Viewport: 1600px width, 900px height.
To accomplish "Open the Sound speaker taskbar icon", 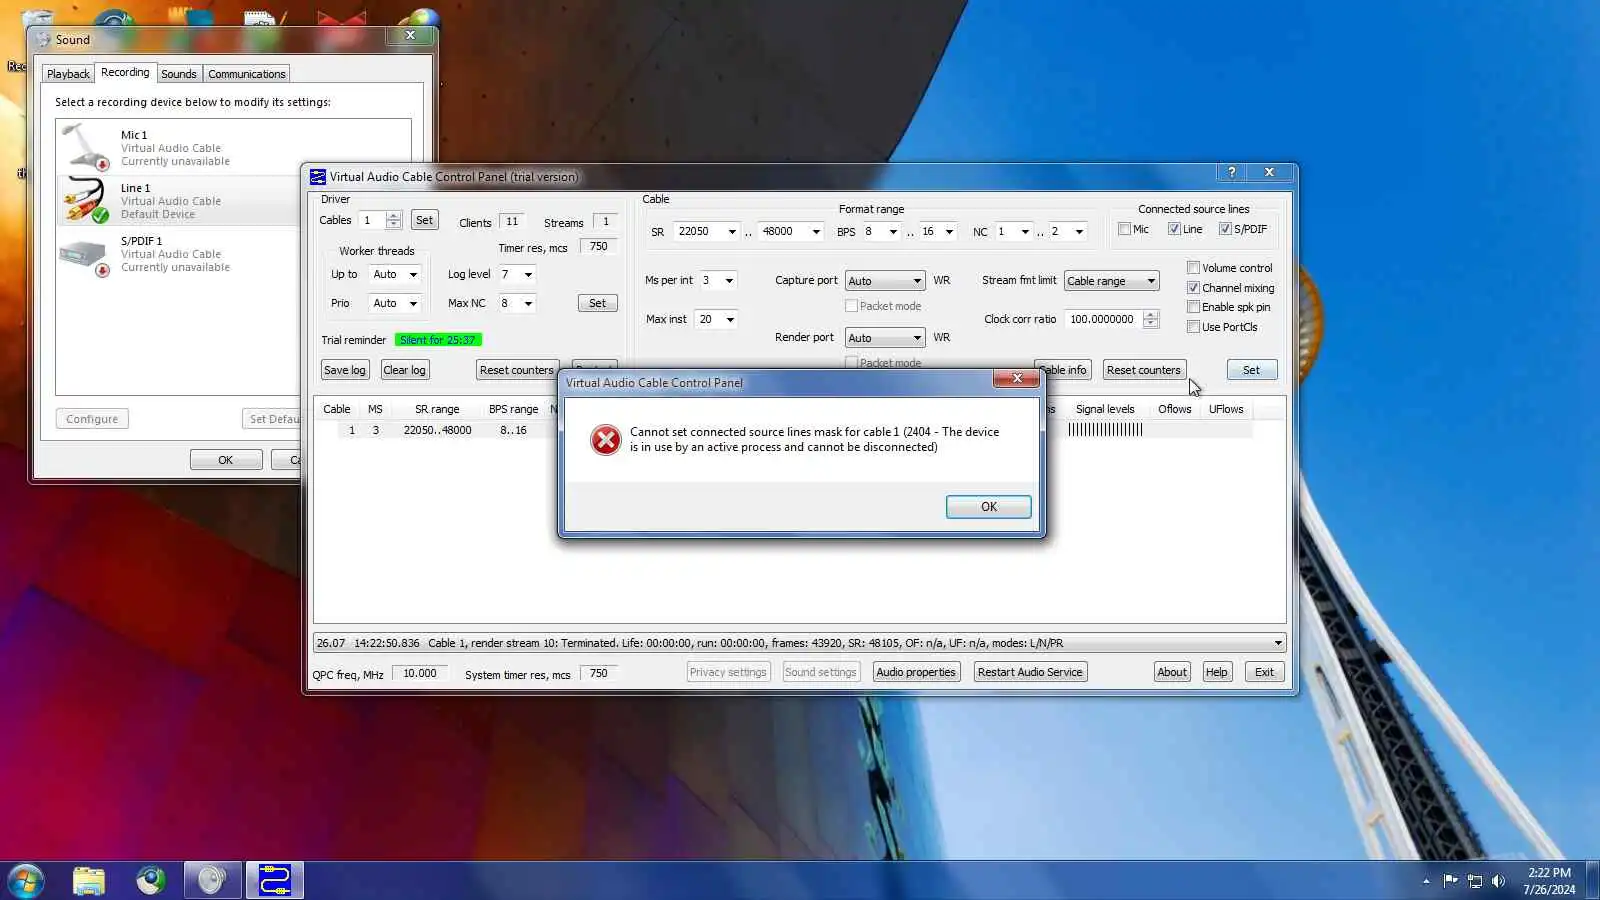I will (x=212, y=880).
